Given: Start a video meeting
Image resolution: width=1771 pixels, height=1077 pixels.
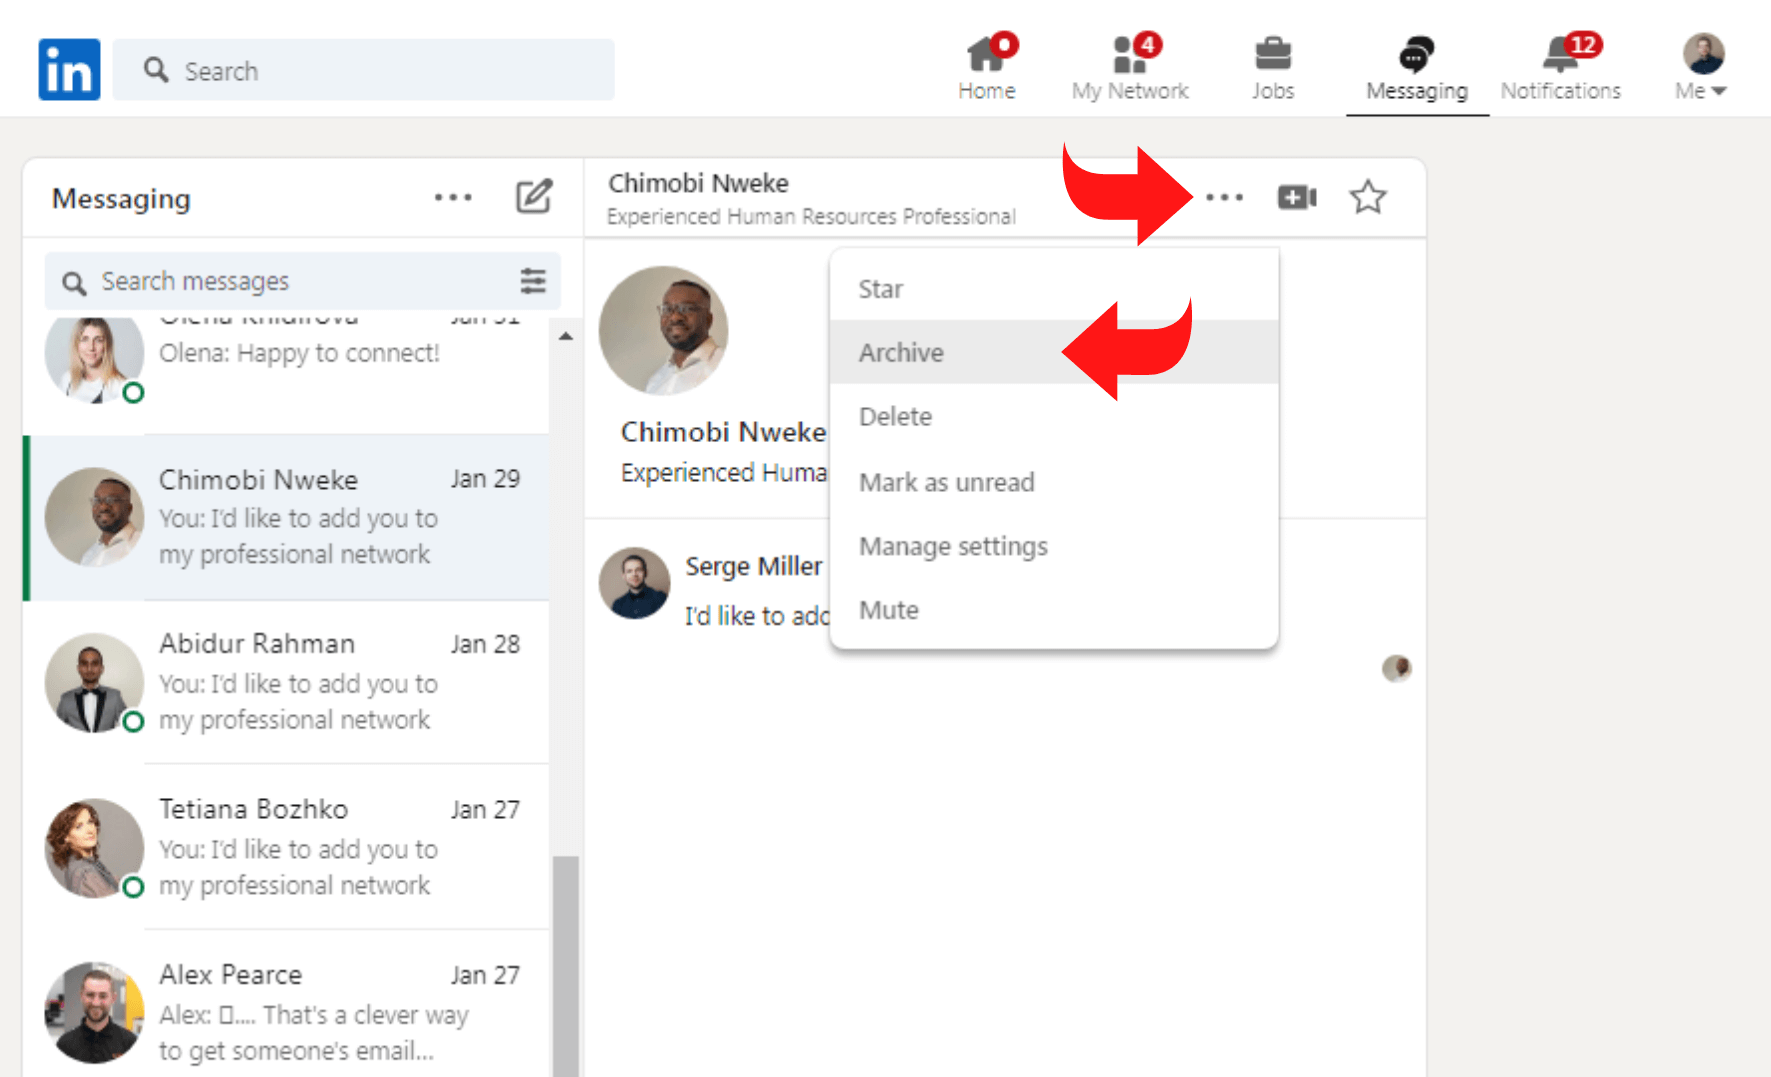Looking at the screenshot, I should pos(1297,197).
